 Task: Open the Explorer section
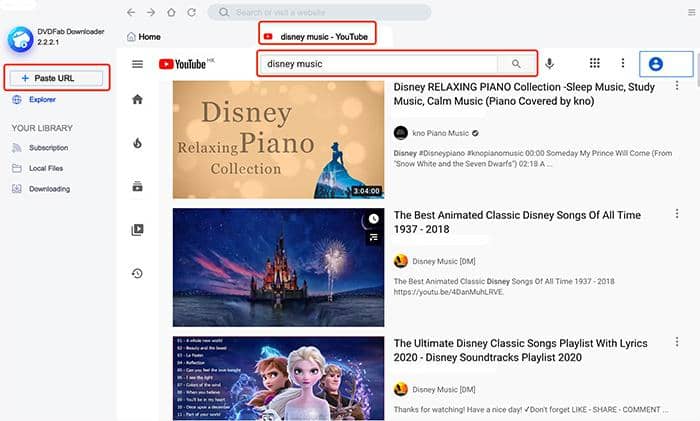(42, 100)
